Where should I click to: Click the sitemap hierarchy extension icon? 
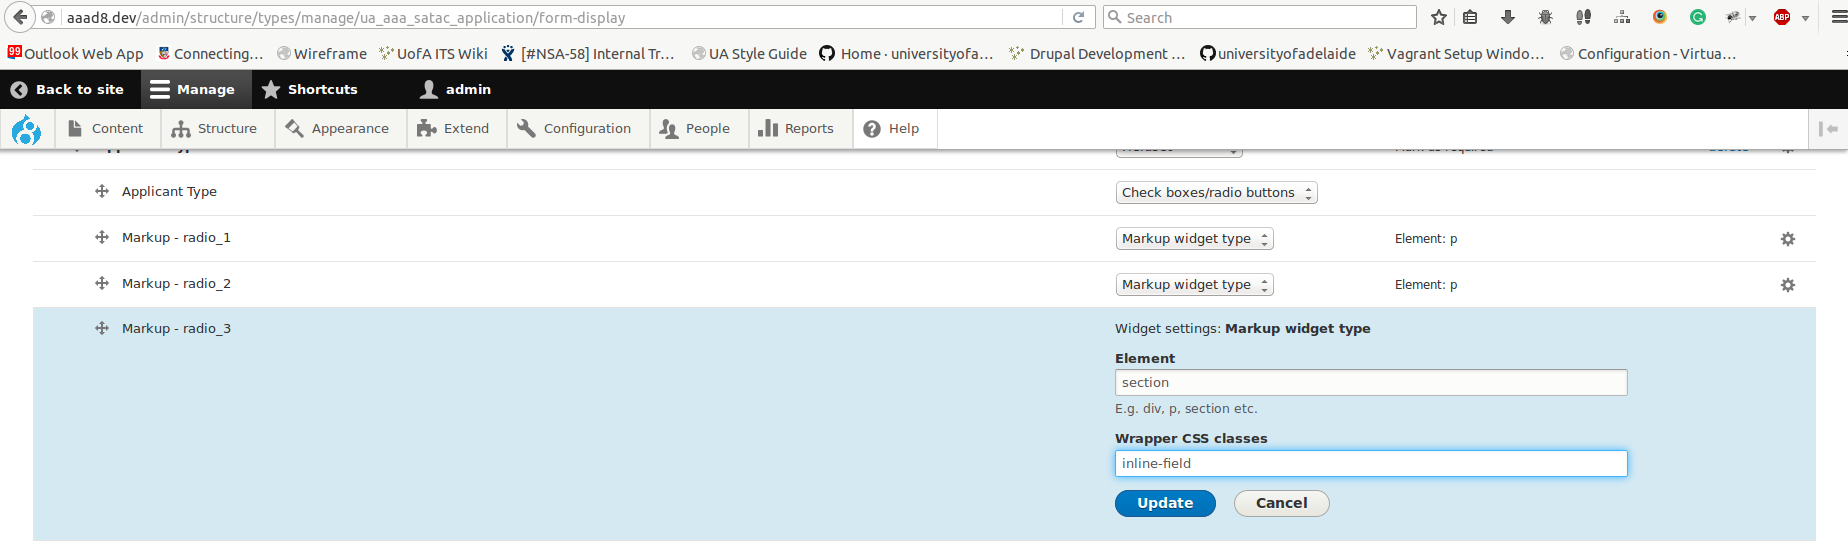pyautogui.click(x=1622, y=17)
